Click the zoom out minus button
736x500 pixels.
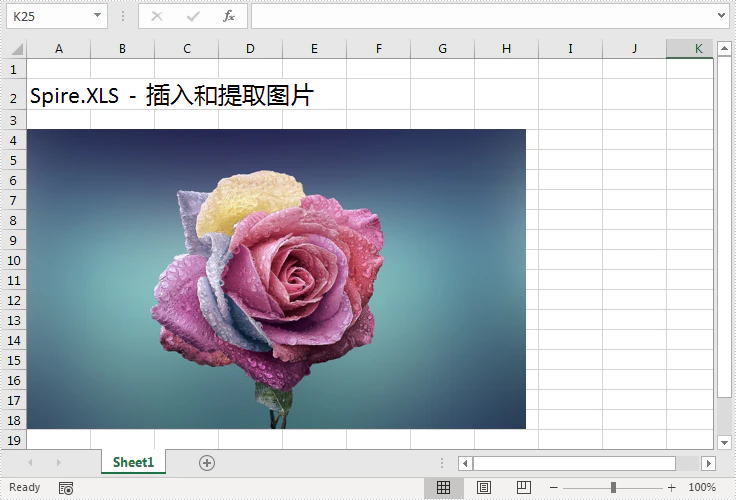click(x=554, y=488)
